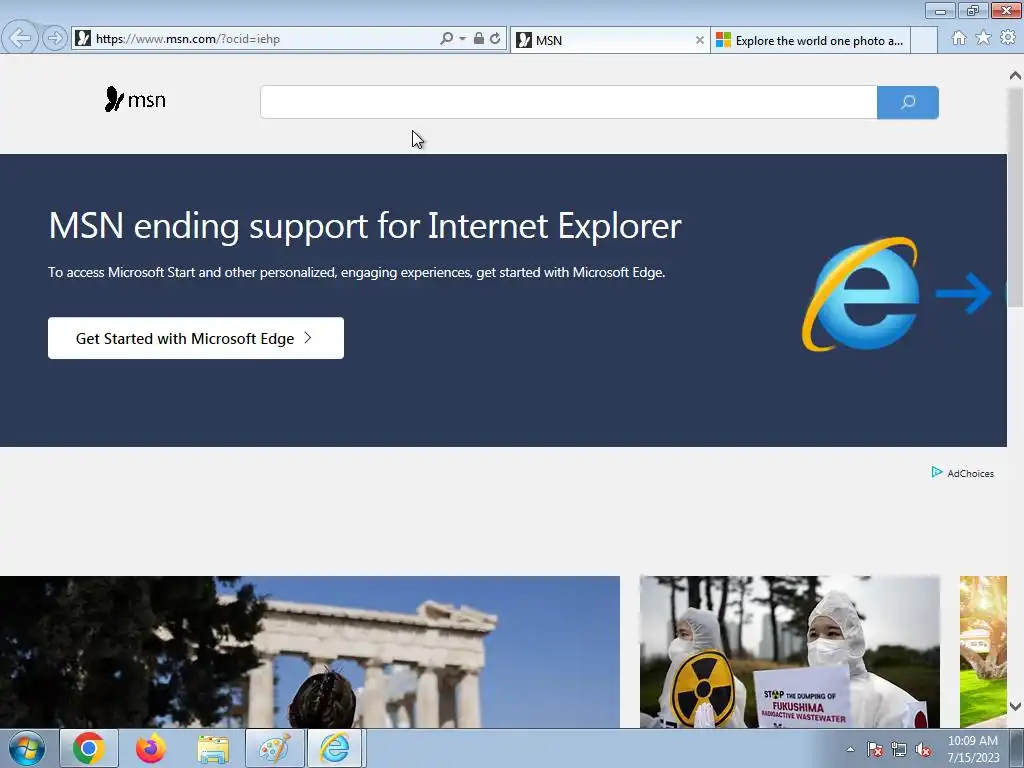Image resolution: width=1024 pixels, height=768 pixels.
Task: Open a new blank tab
Action: [924, 40]
